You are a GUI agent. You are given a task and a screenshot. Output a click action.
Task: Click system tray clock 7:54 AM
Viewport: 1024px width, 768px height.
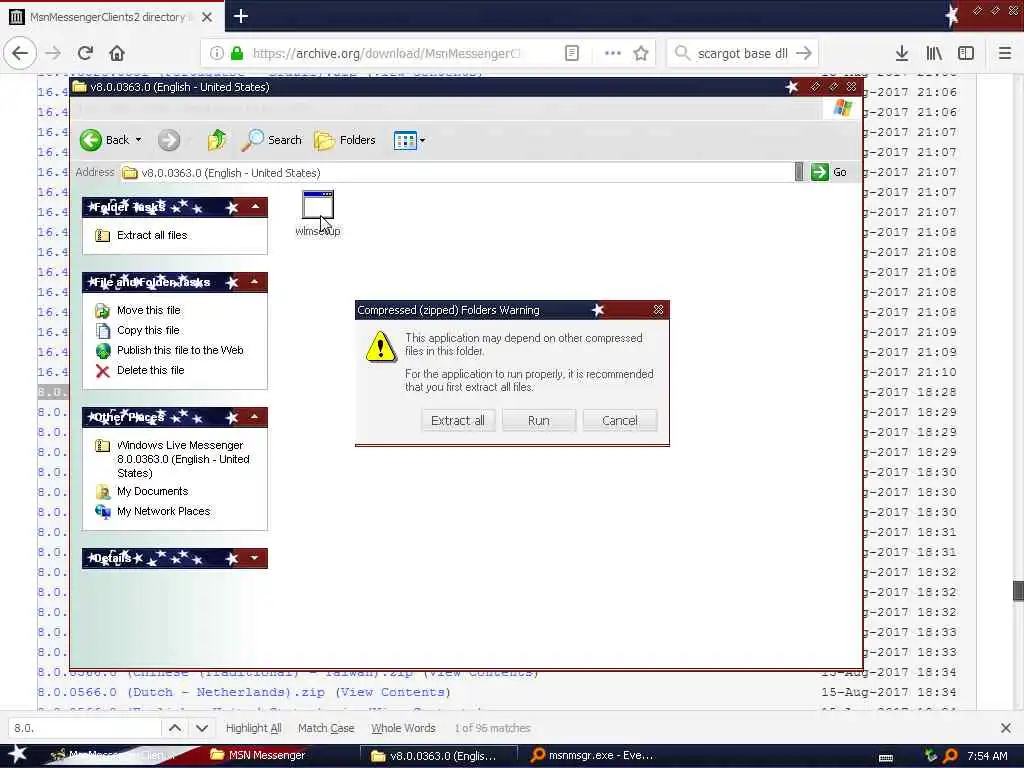point(987,756)
